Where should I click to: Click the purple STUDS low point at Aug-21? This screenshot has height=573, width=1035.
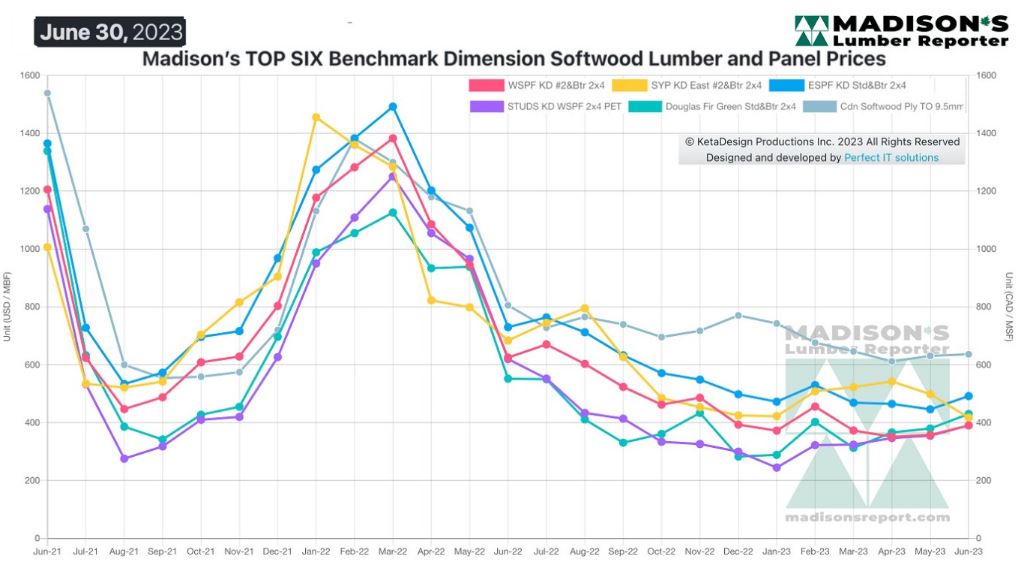coord(124,459)
